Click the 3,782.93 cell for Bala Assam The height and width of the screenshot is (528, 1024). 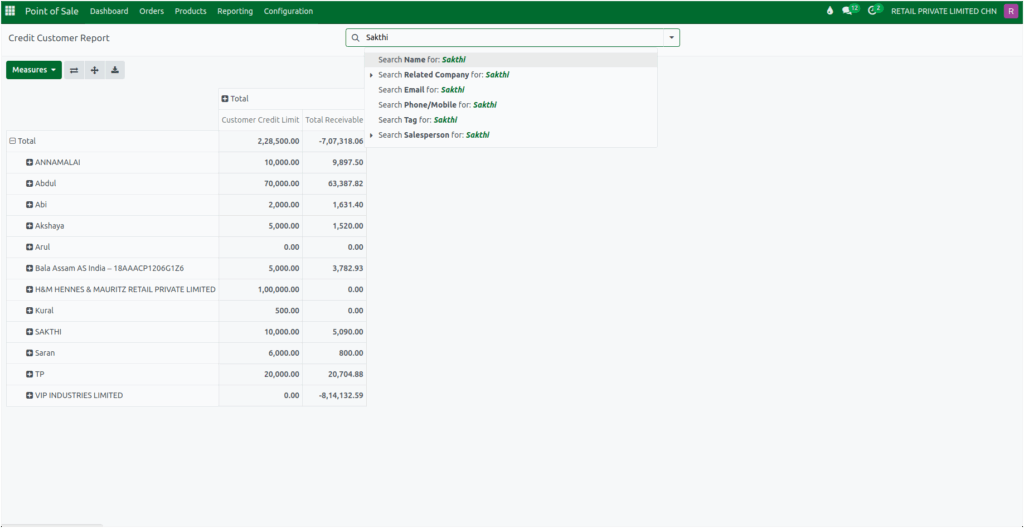pos(334,269)
